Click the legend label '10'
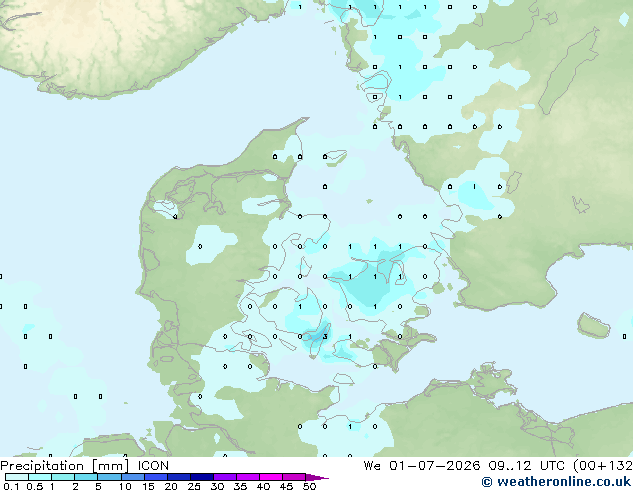Image resolution: width=634 pixels, height=490 pixels. pos(125,486)
